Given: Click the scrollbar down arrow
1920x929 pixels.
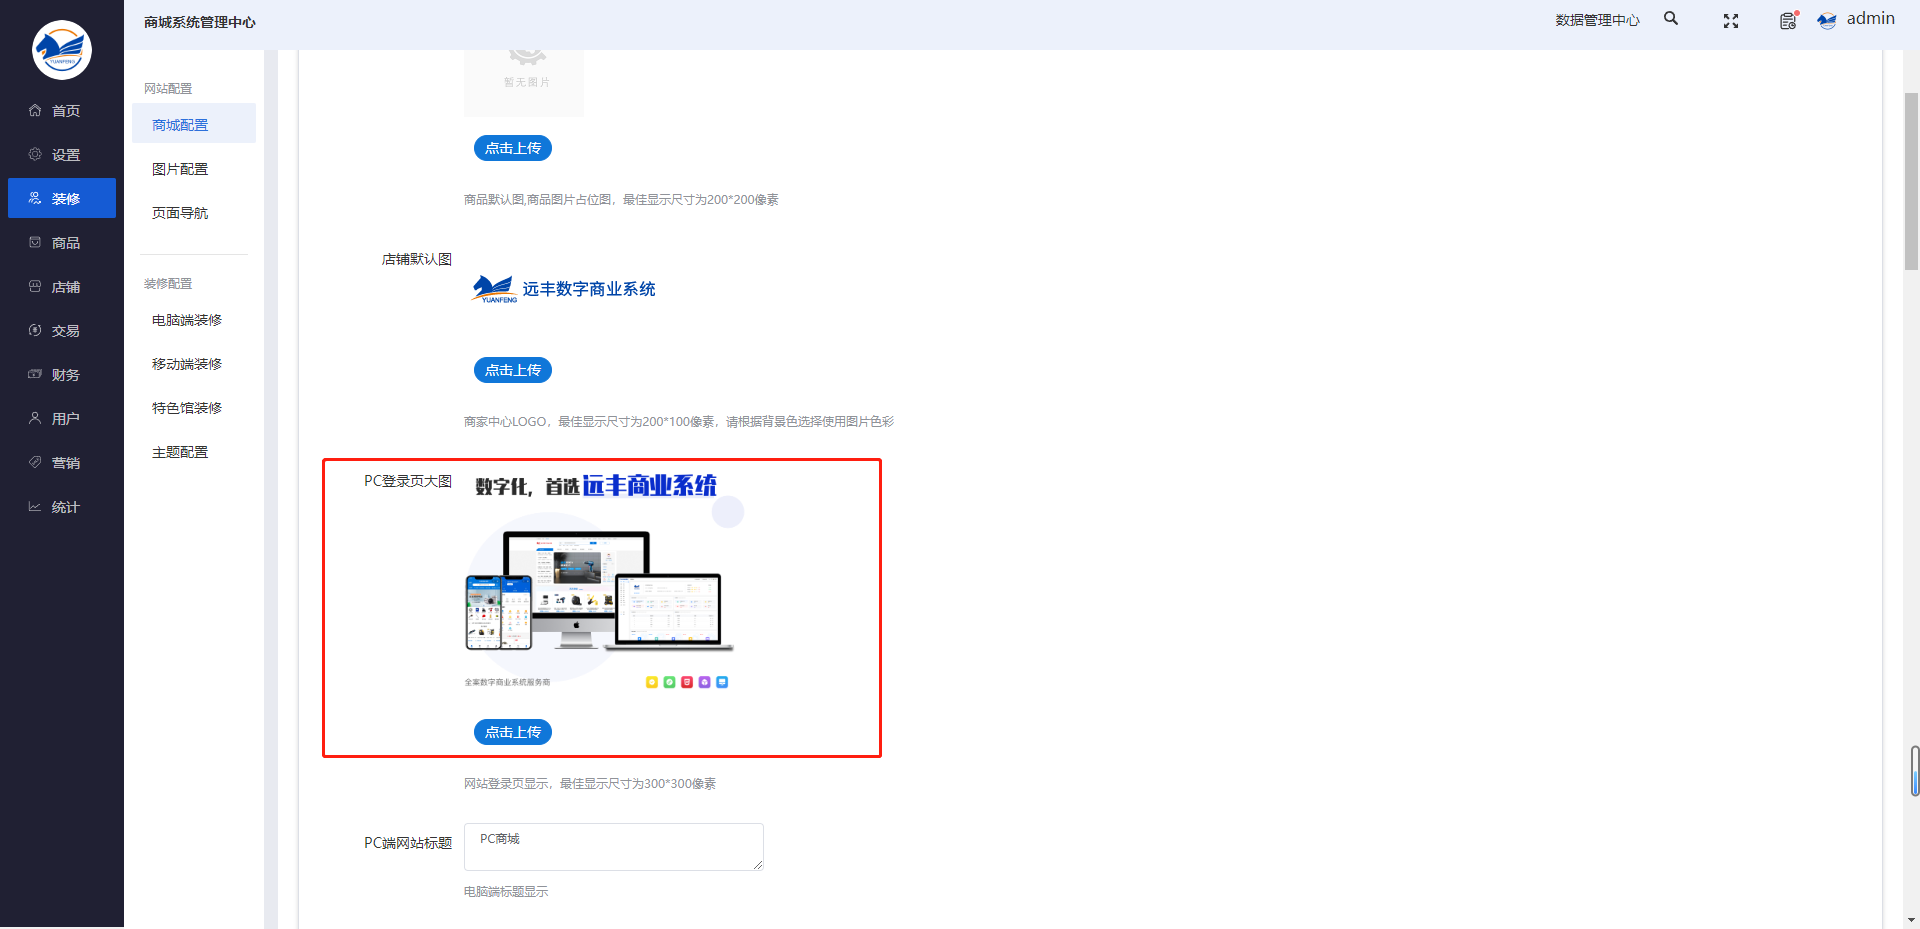Looking at the screenshot, I should click(x=1911, y=920).
